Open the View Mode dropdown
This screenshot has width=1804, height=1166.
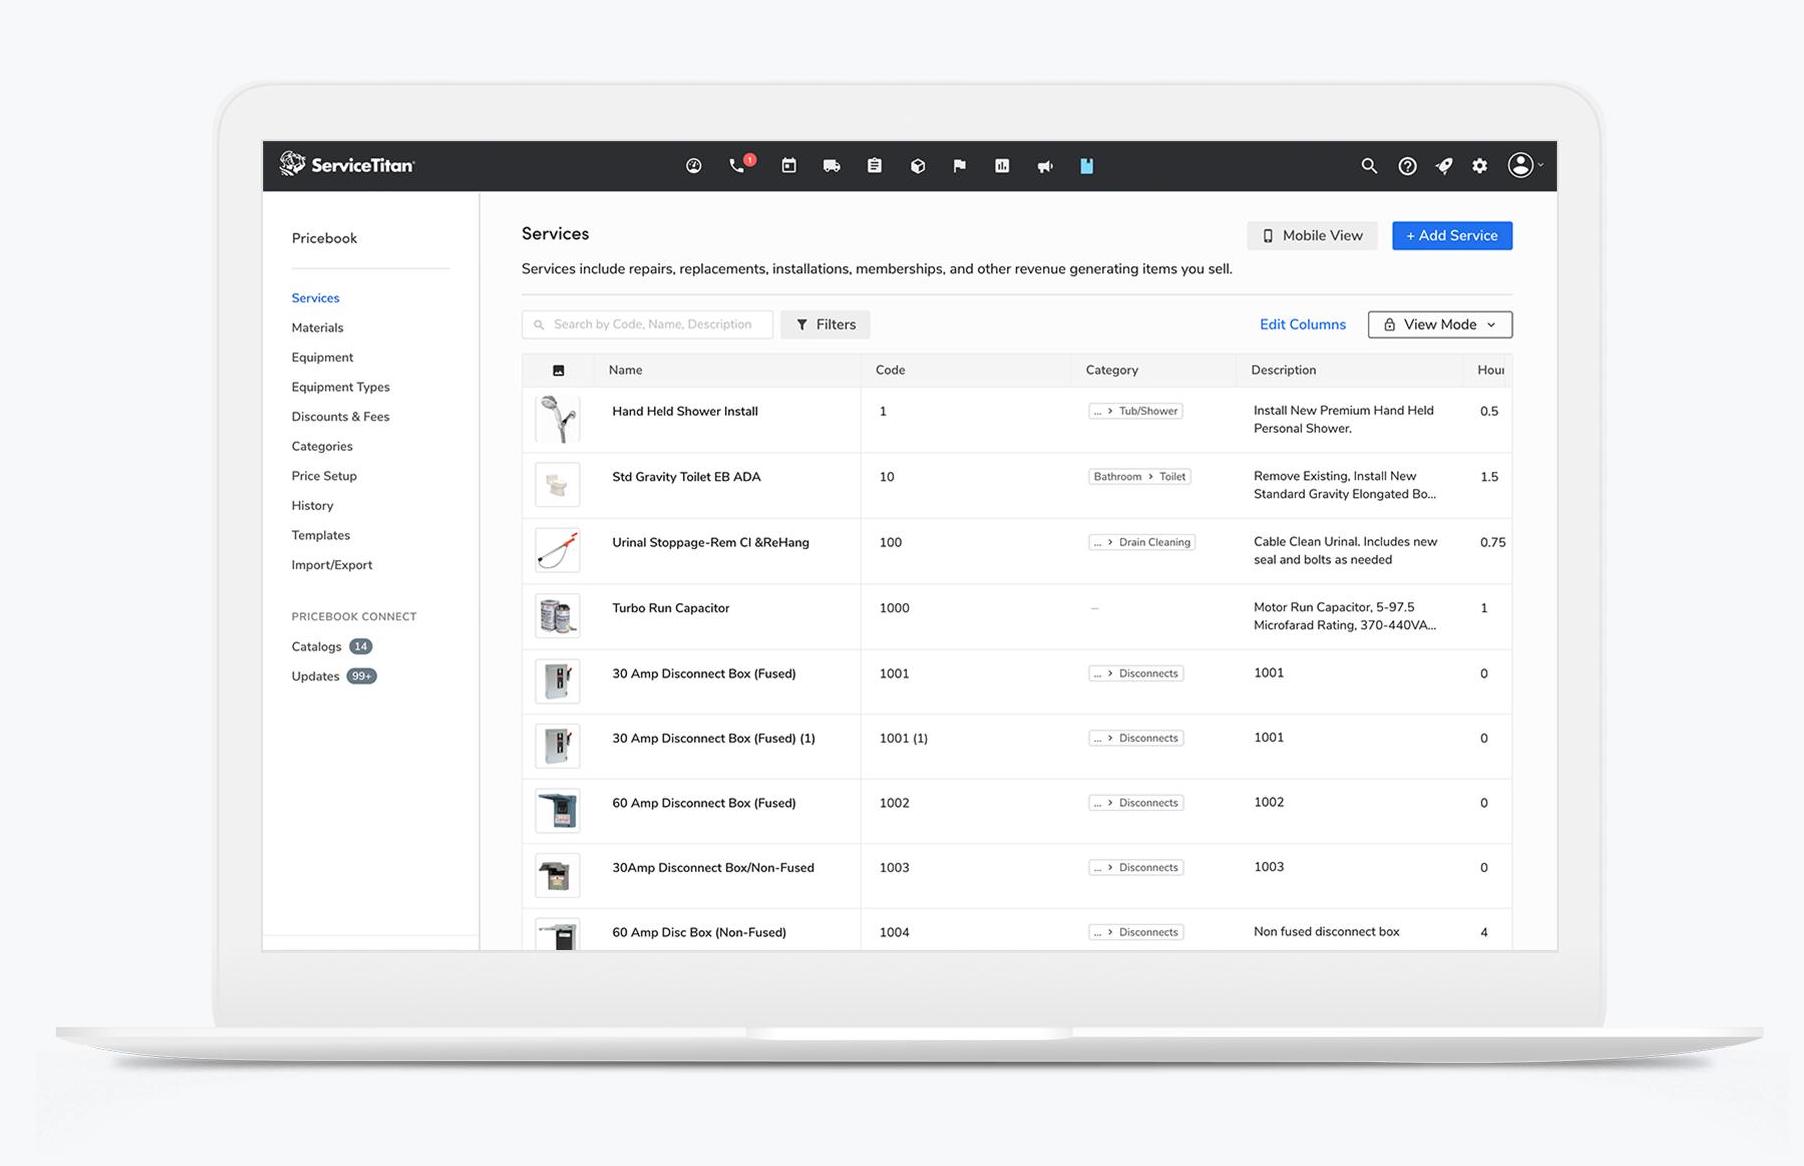pyautogui.click(x=1439, y=324)
